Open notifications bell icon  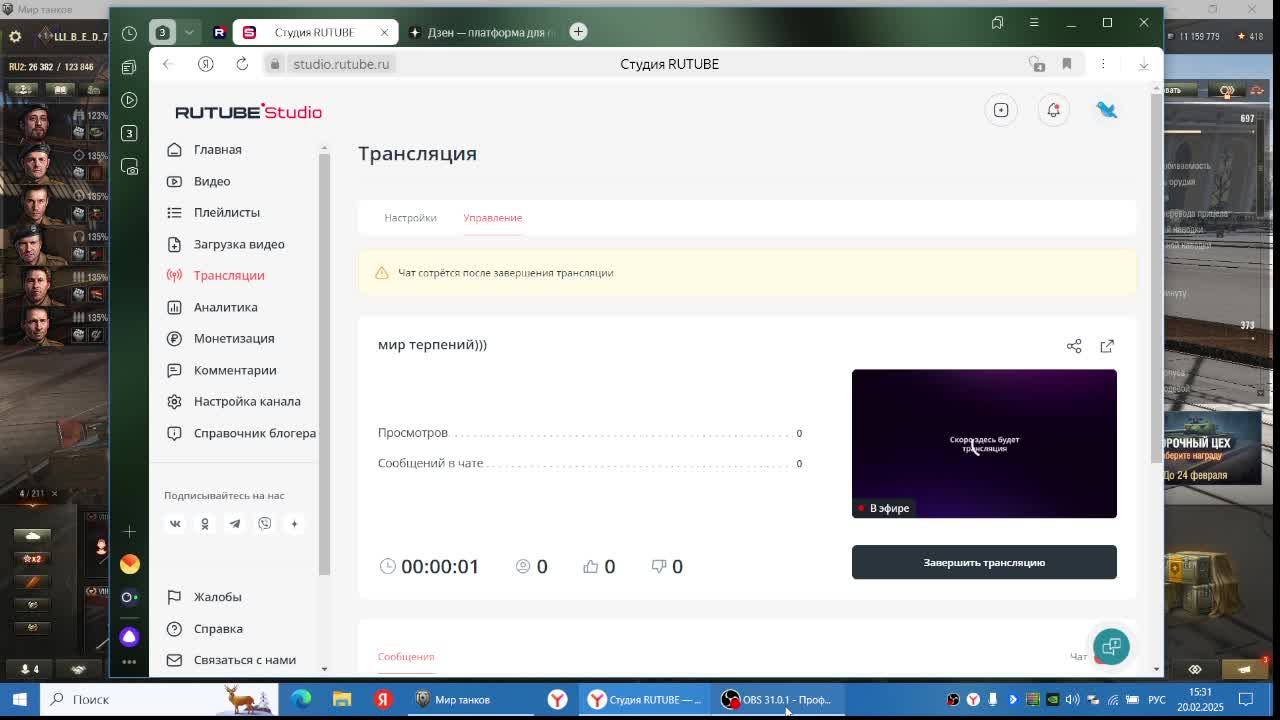[x=1053, y=110]
